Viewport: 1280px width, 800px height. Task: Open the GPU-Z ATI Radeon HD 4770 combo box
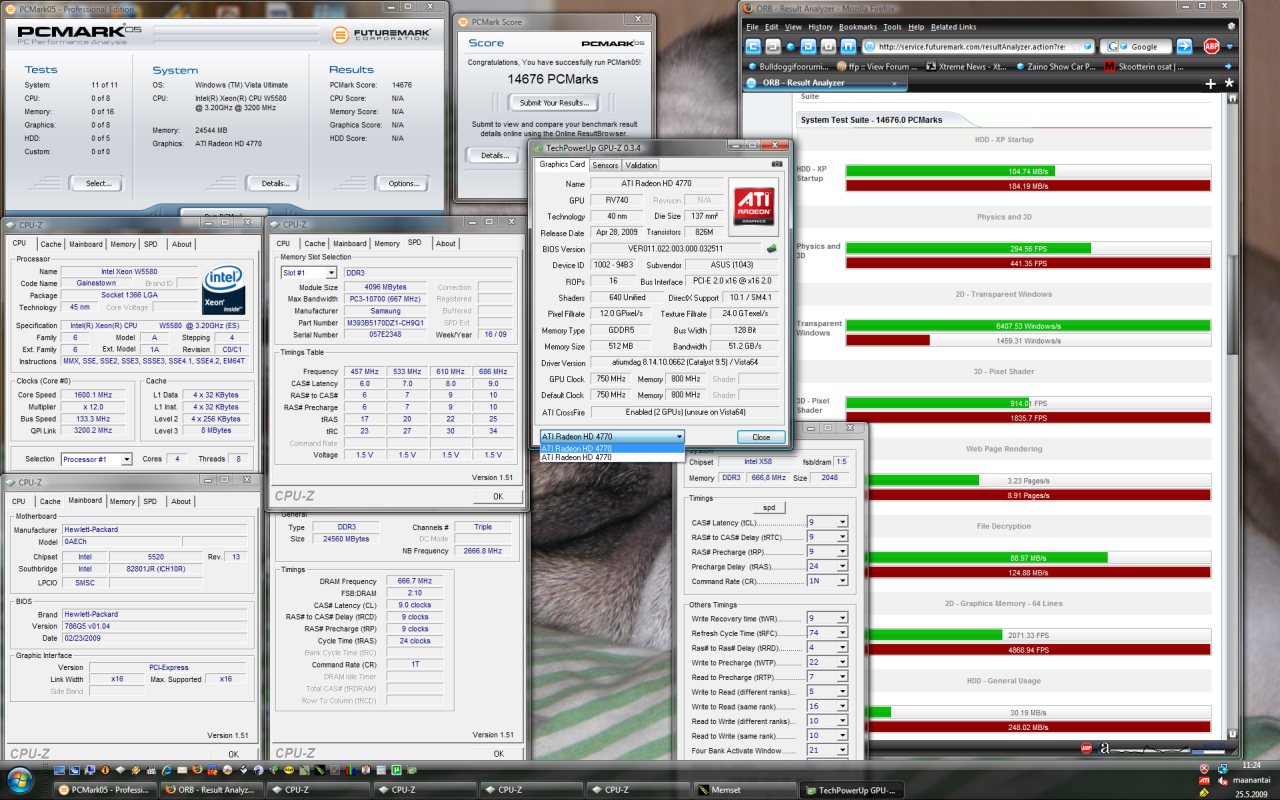click(x=612, y=437)
